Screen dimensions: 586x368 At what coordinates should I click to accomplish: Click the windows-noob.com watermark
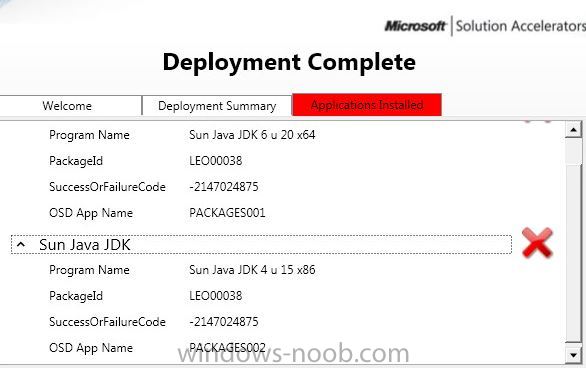(293, 354)
